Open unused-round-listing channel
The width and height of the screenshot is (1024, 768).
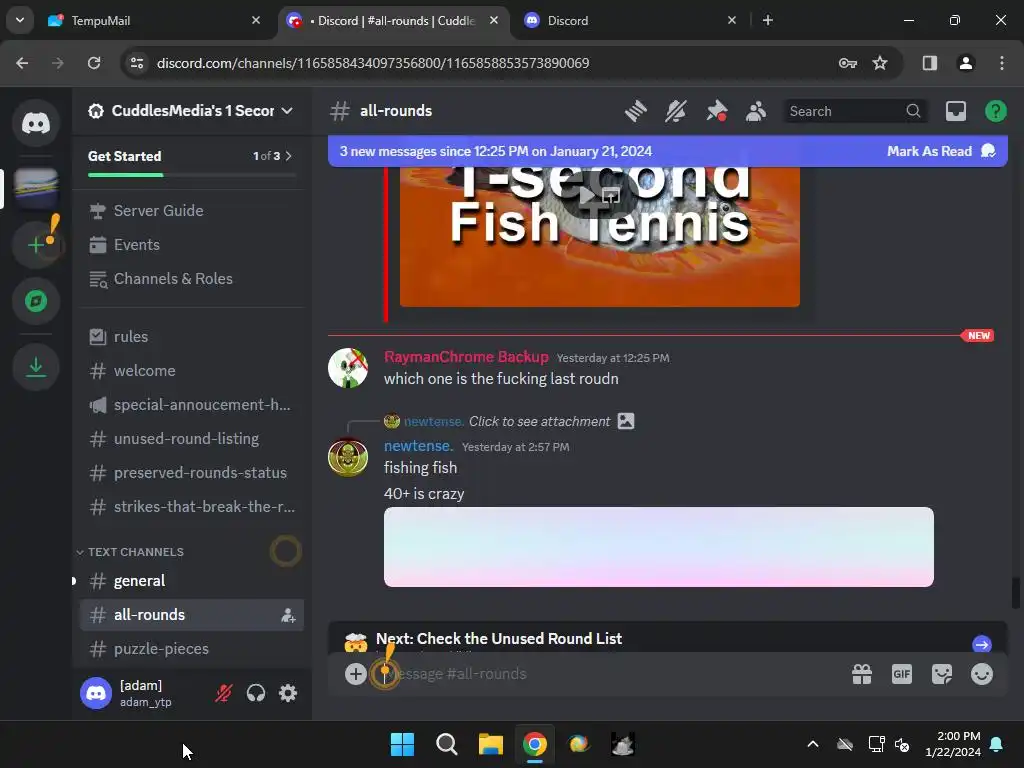[192, 438]
